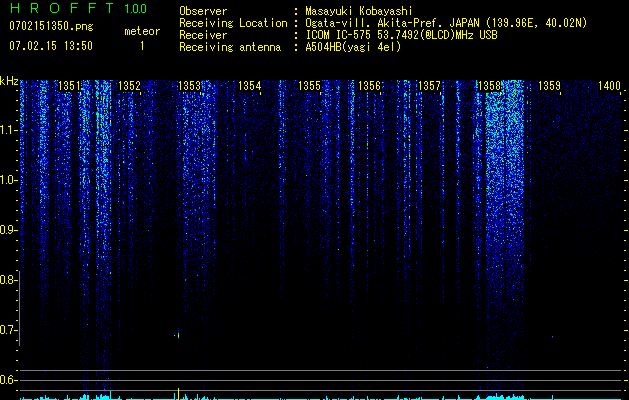
Task: Click the 1.1 kHz axis tick label
Action: [8, 130]
